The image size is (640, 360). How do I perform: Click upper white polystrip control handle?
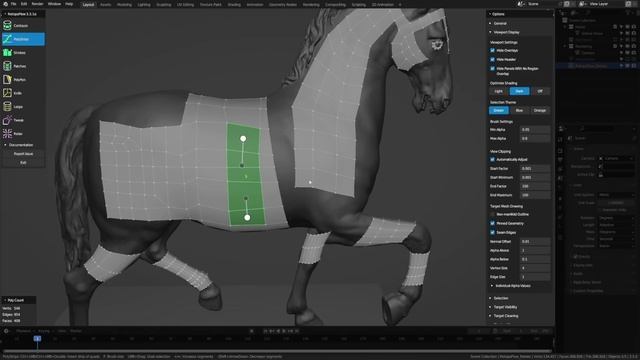click(243, 139)
